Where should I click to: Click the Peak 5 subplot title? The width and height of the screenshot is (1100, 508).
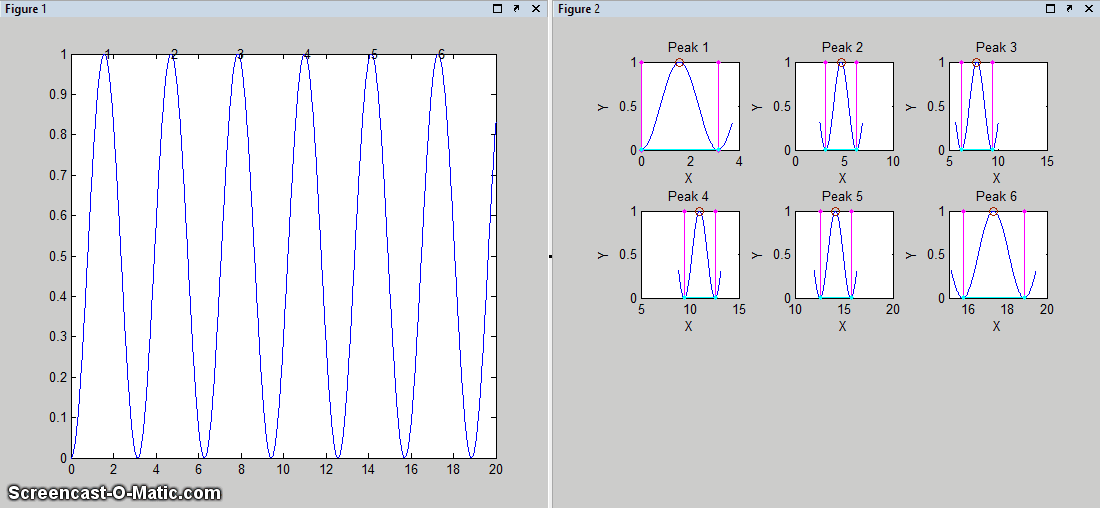[842, 196]
